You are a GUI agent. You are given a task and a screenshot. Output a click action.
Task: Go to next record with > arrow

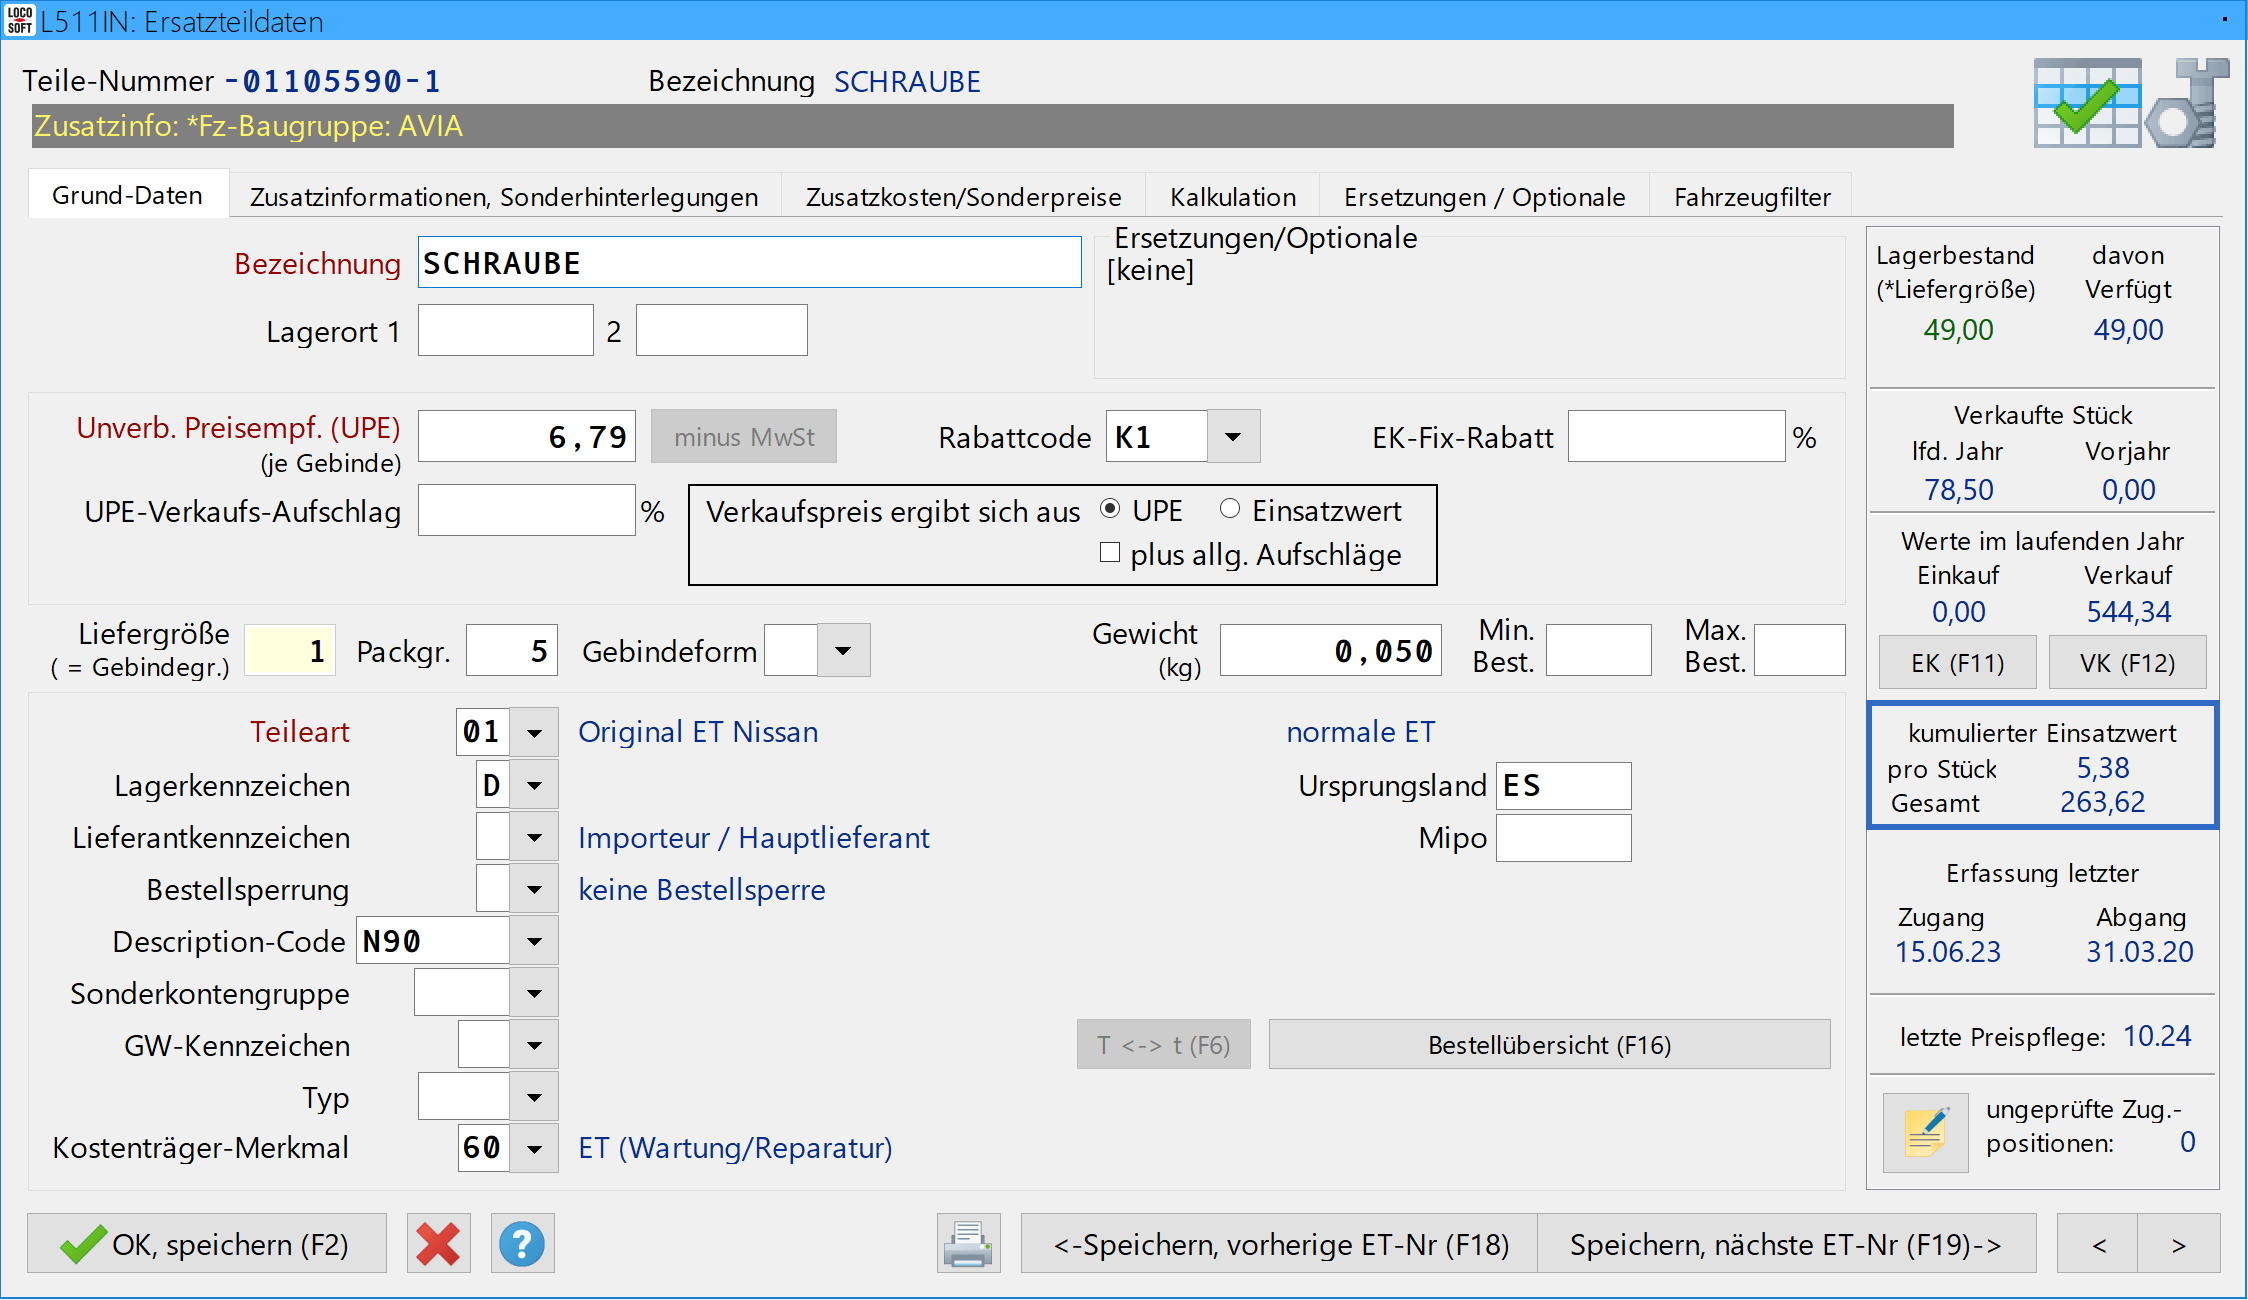point(2178,1244)
